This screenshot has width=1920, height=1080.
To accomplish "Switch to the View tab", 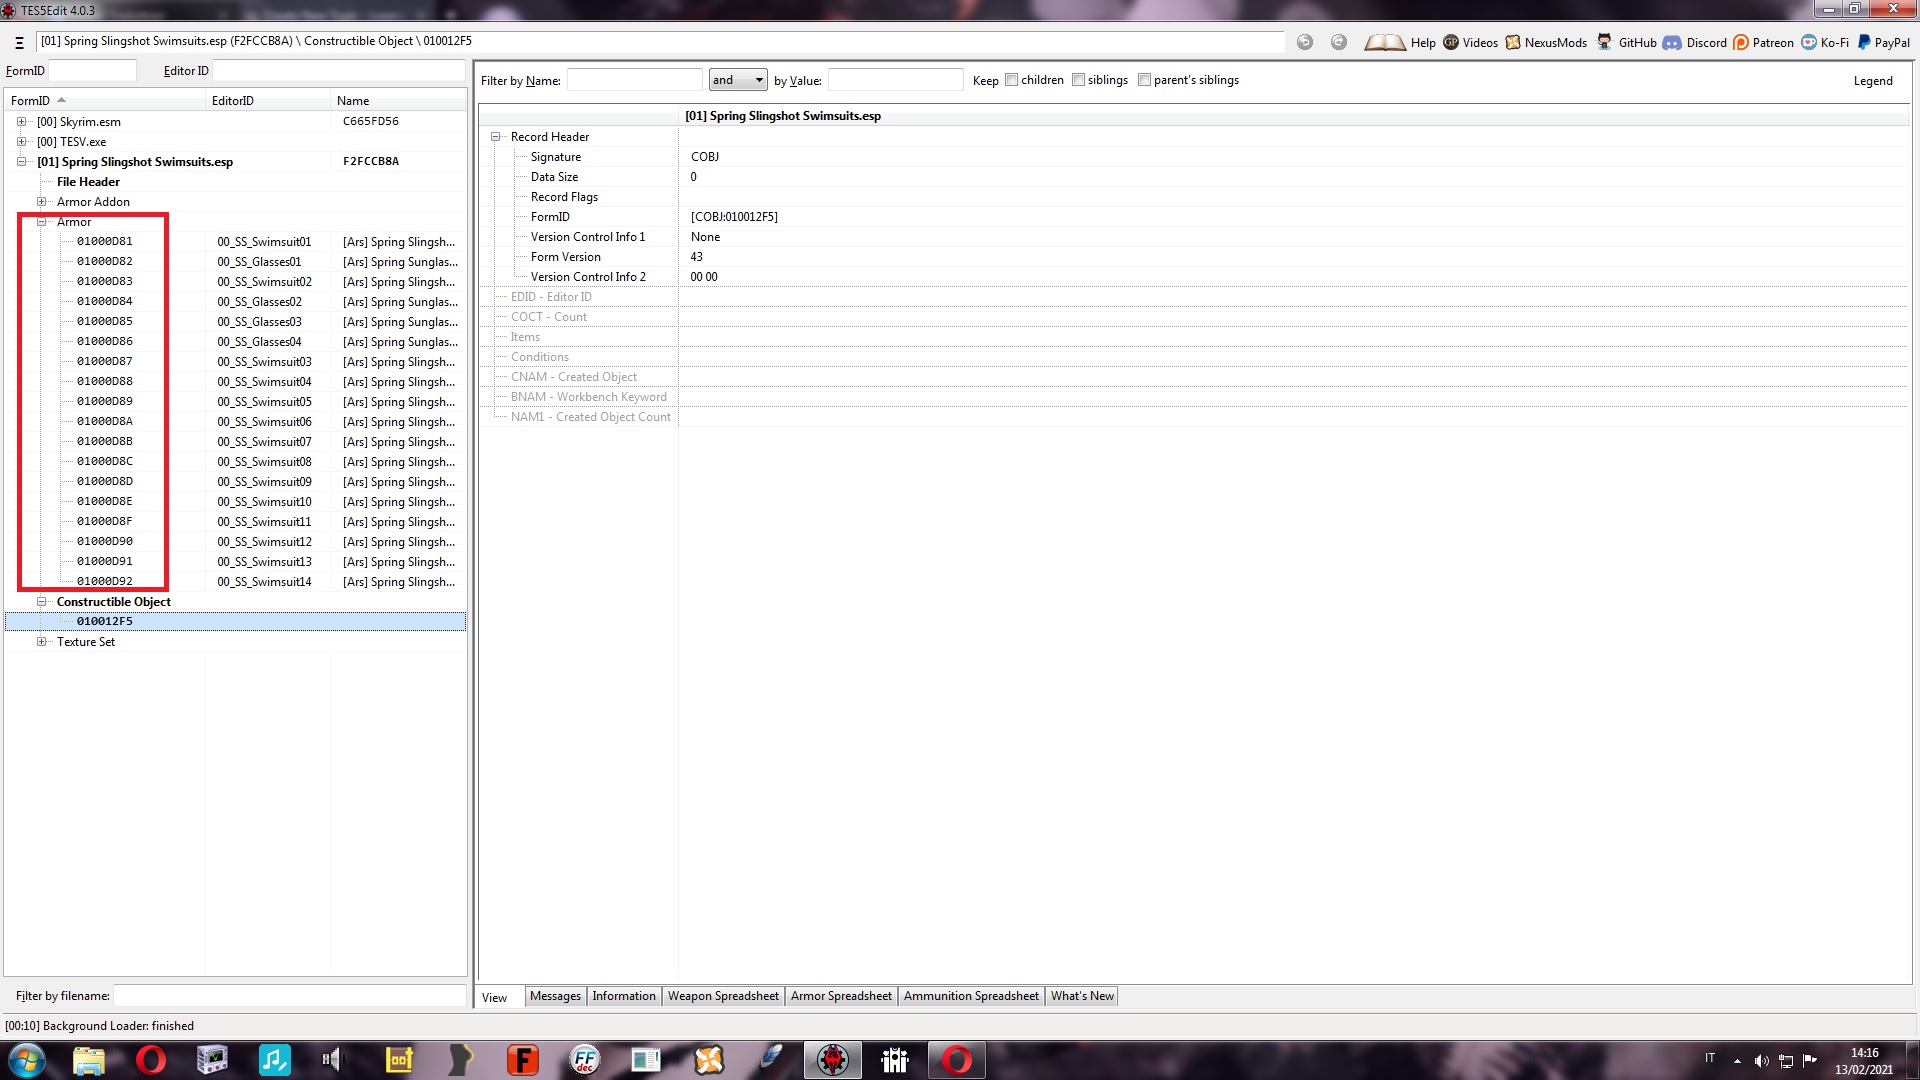I will pyautogui.click(x=495, y=997).
